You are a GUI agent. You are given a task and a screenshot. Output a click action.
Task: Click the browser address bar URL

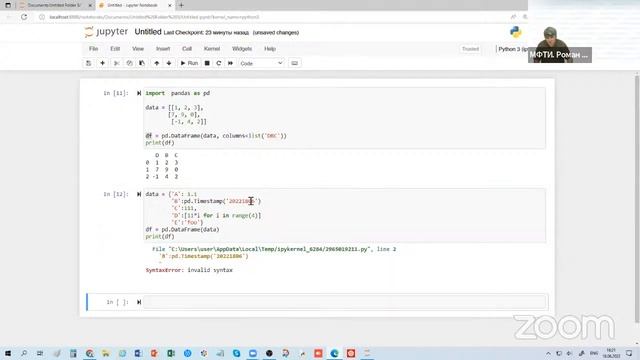(154, 17)
